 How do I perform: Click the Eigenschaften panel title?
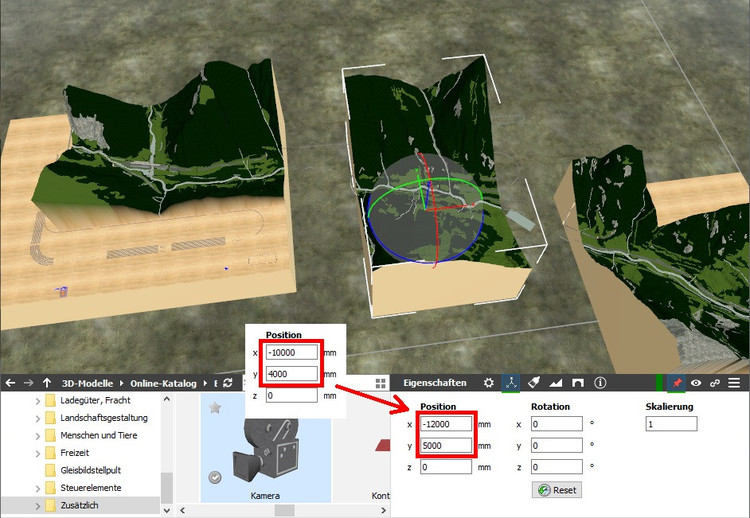click(434, 383)
